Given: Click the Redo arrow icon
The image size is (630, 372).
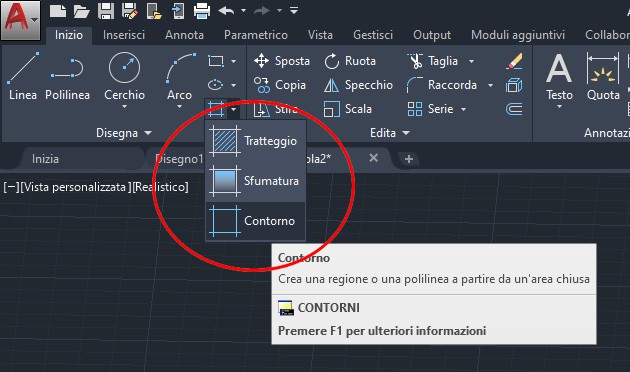Looking at the screenshot, I should tap(262, 11).
